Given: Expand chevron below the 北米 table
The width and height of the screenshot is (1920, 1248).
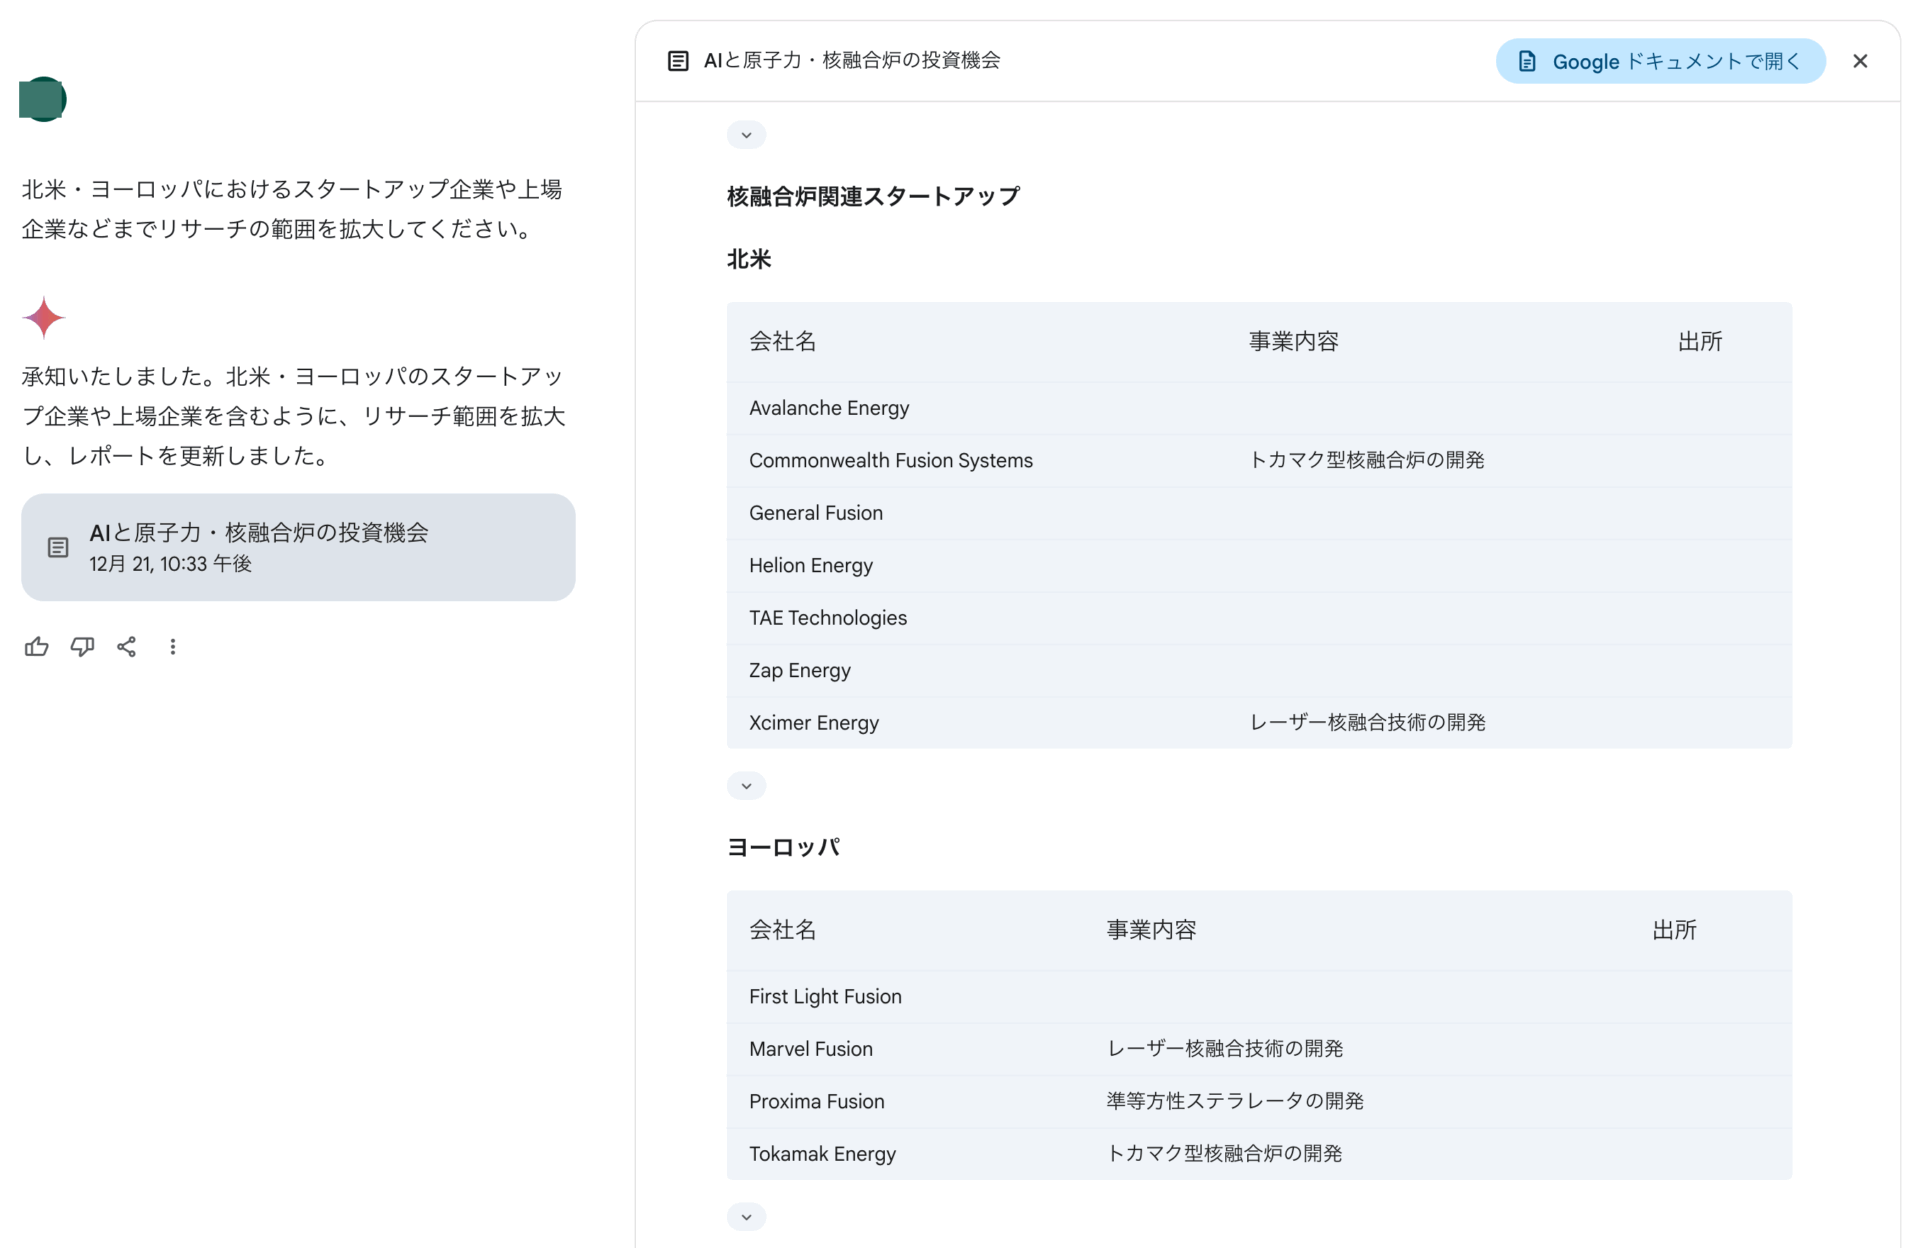Looking at the screenshot, I should (746, 786).
